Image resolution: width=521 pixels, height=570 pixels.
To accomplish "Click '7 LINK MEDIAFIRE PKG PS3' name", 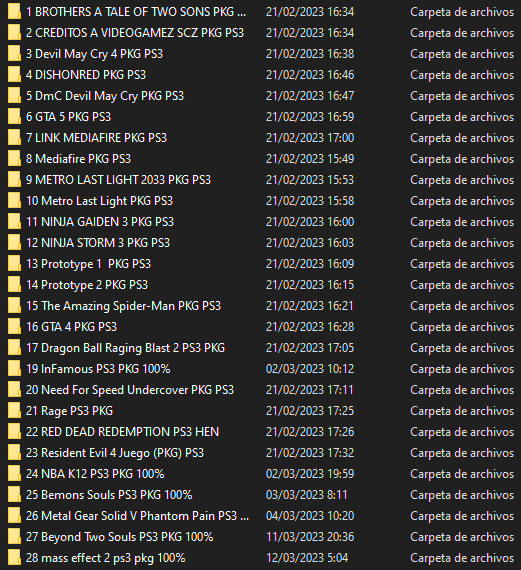I will point(96,138).
